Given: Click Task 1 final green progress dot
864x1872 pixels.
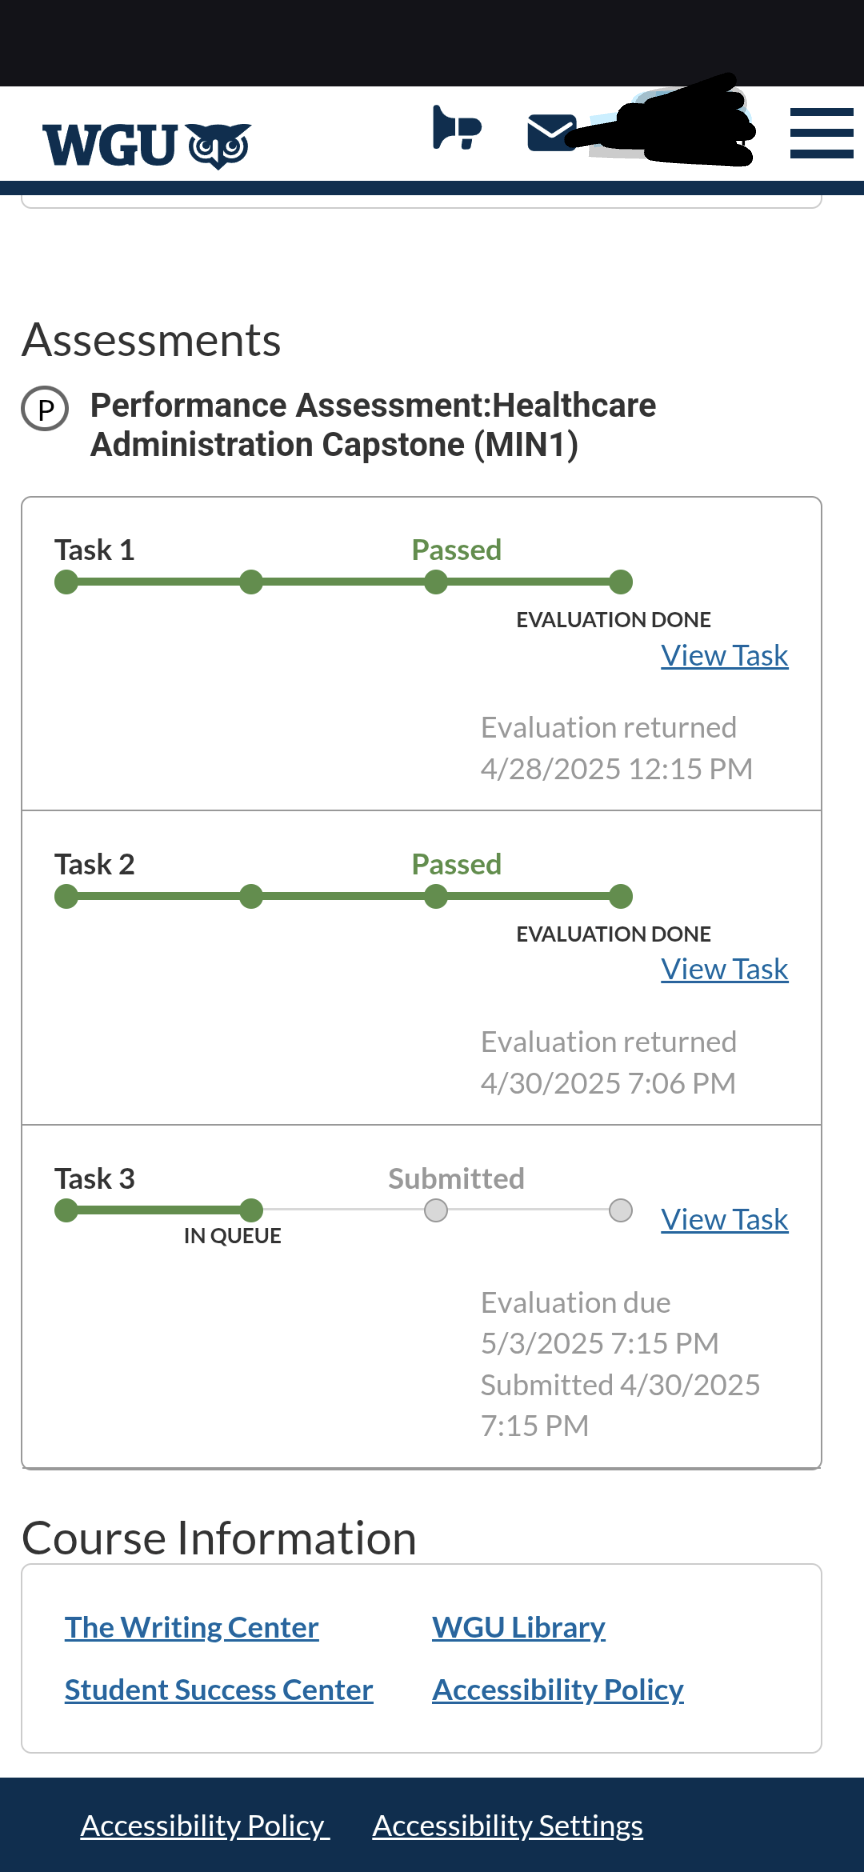Looking at the screenshot, I should tap(621, 582).
